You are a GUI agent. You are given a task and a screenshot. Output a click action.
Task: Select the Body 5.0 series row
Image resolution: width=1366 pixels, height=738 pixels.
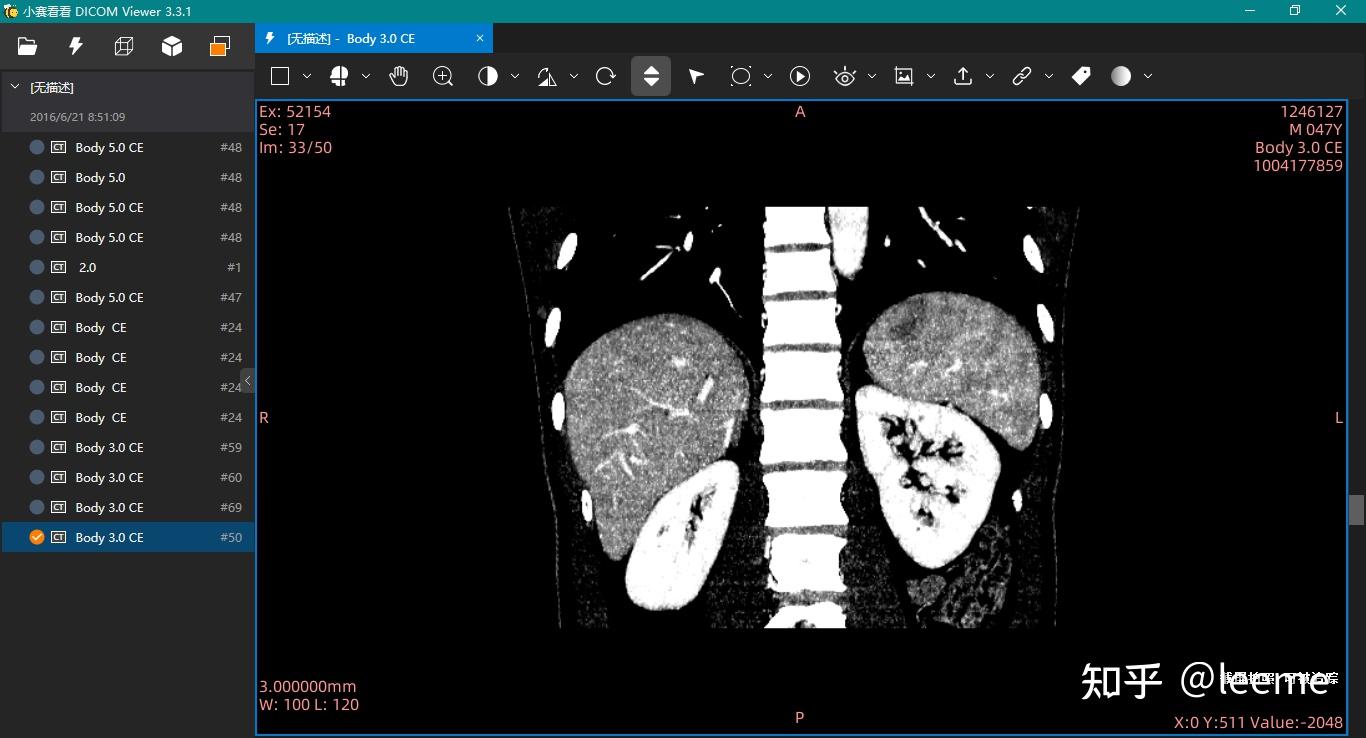click(x=127, y=177)
